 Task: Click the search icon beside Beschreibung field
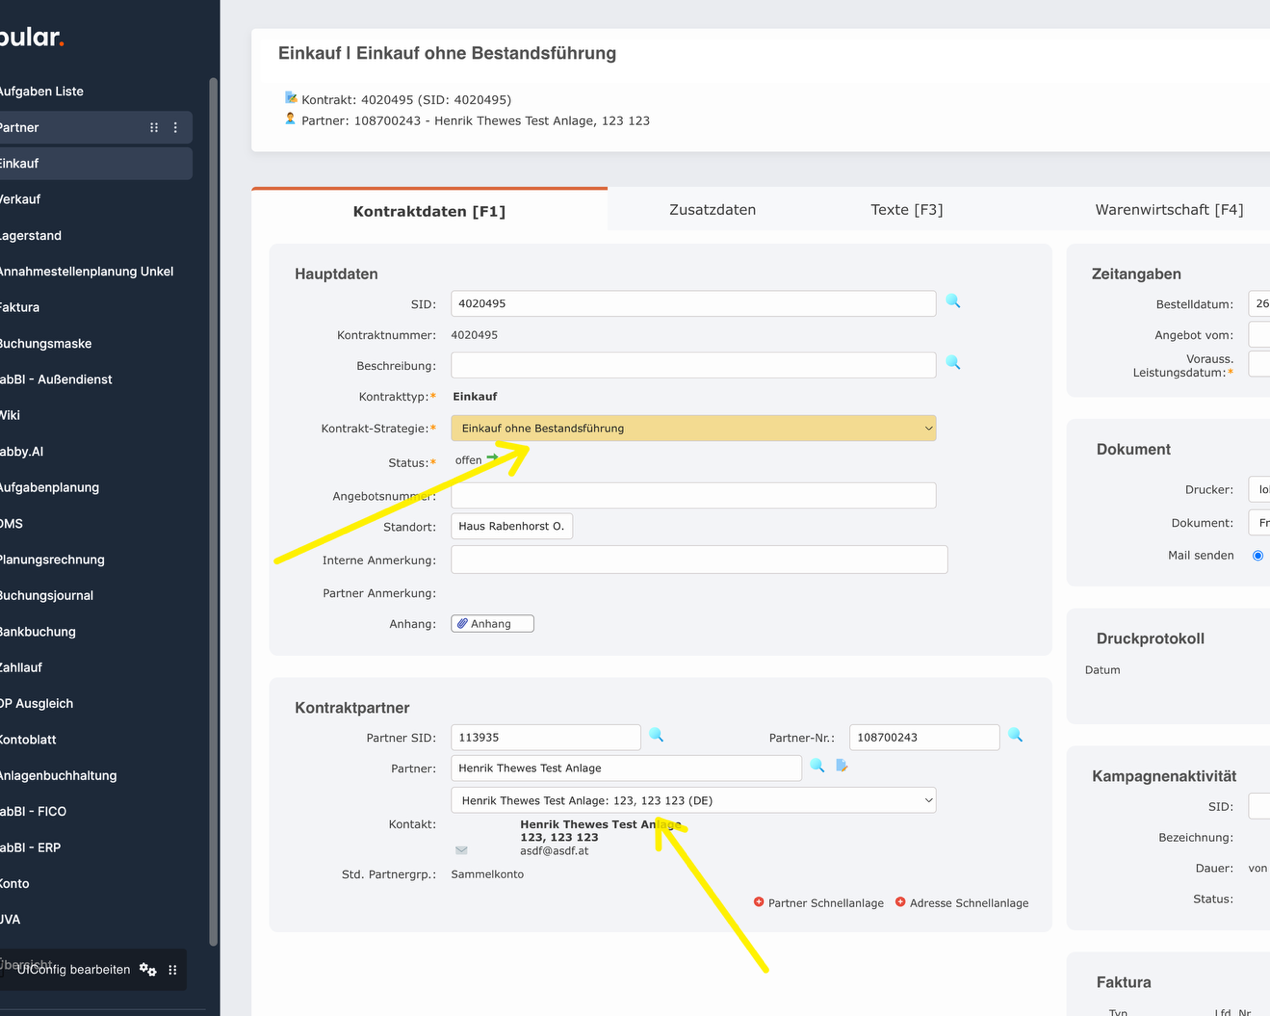click(953, 363)
